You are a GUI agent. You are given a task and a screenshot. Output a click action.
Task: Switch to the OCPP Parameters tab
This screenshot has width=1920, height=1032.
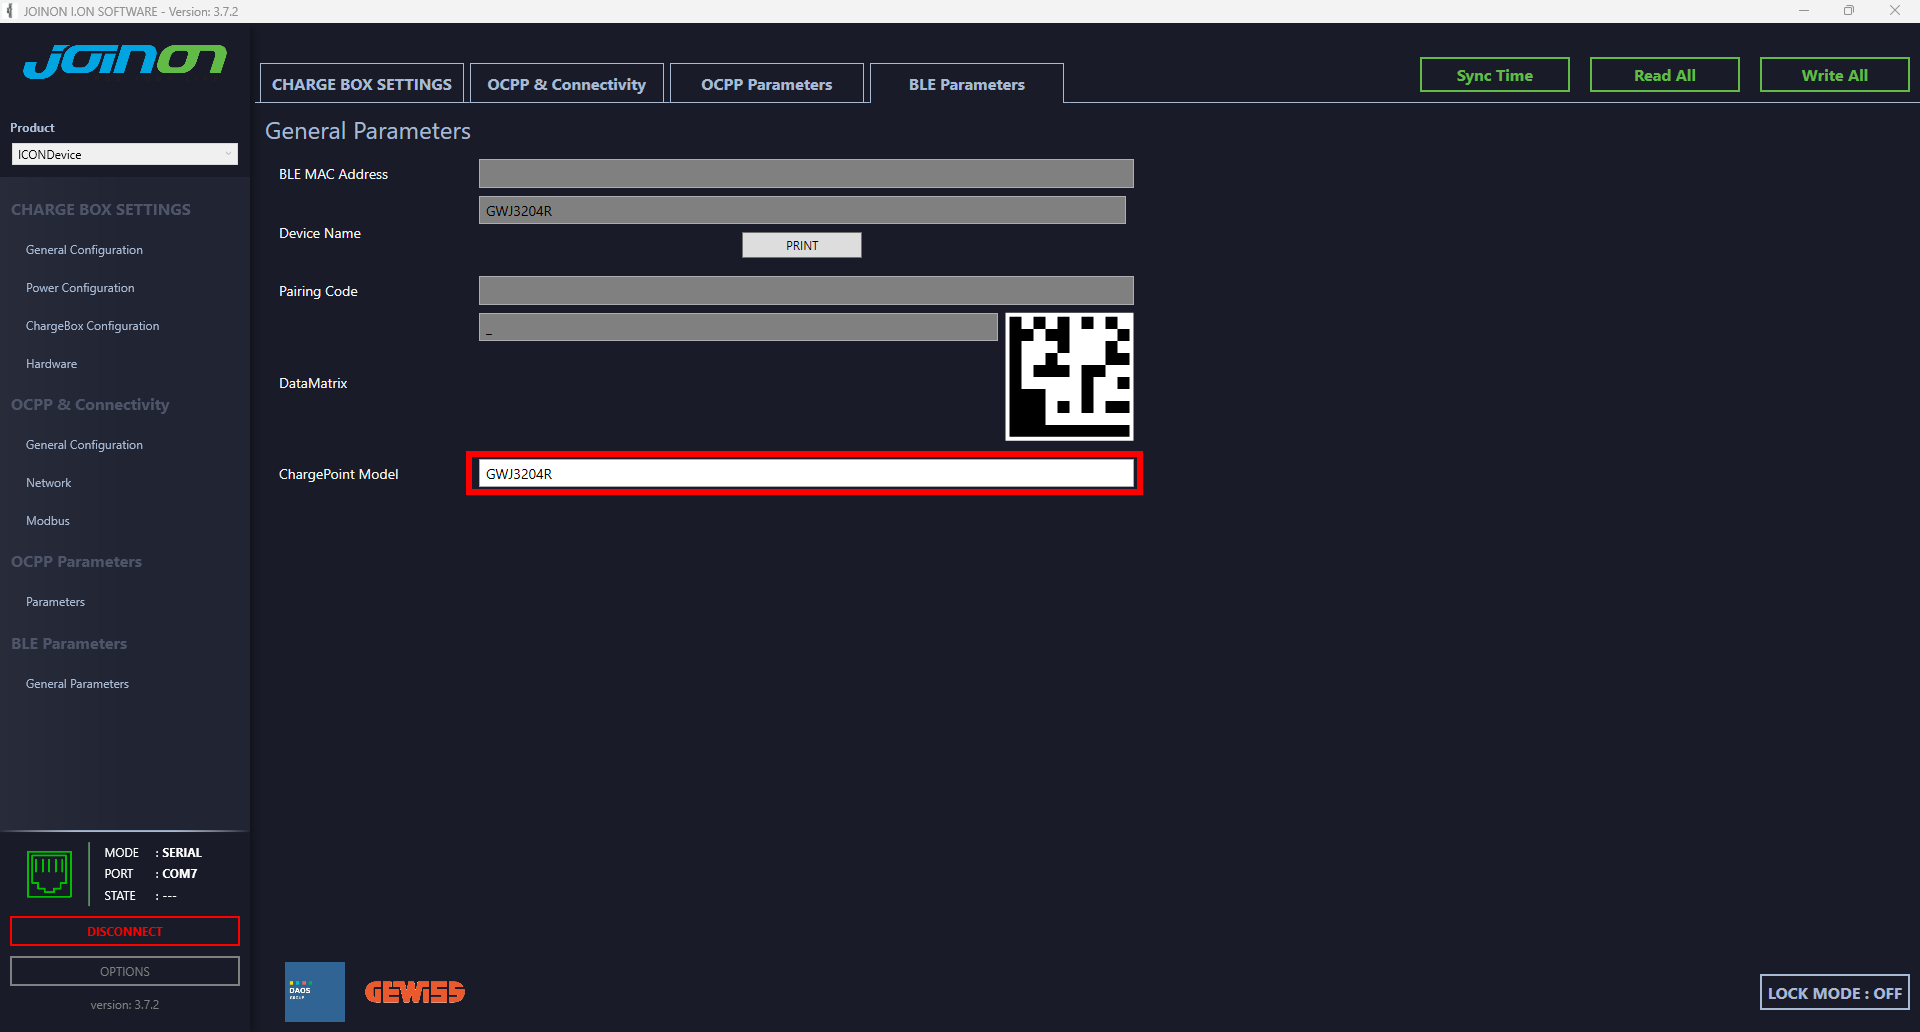pos(766,84)
